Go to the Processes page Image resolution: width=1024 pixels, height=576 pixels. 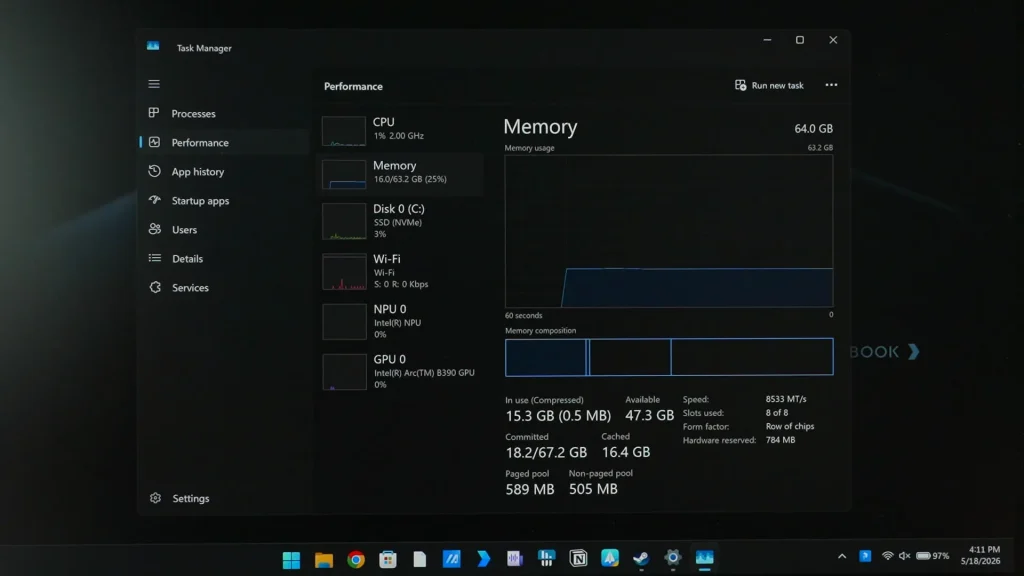(224, 114)
